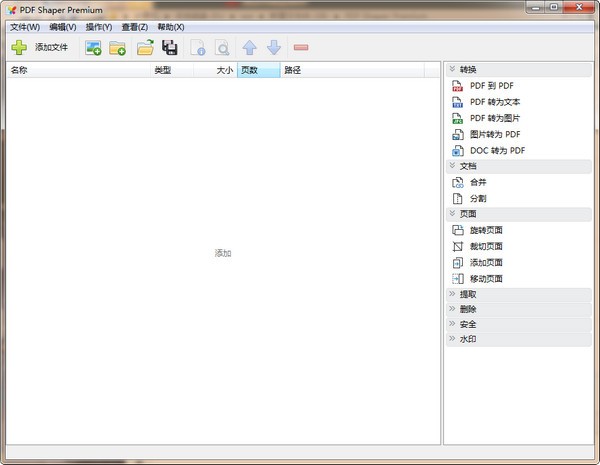Click the add folder icon in toolbar

pos(118,48)
